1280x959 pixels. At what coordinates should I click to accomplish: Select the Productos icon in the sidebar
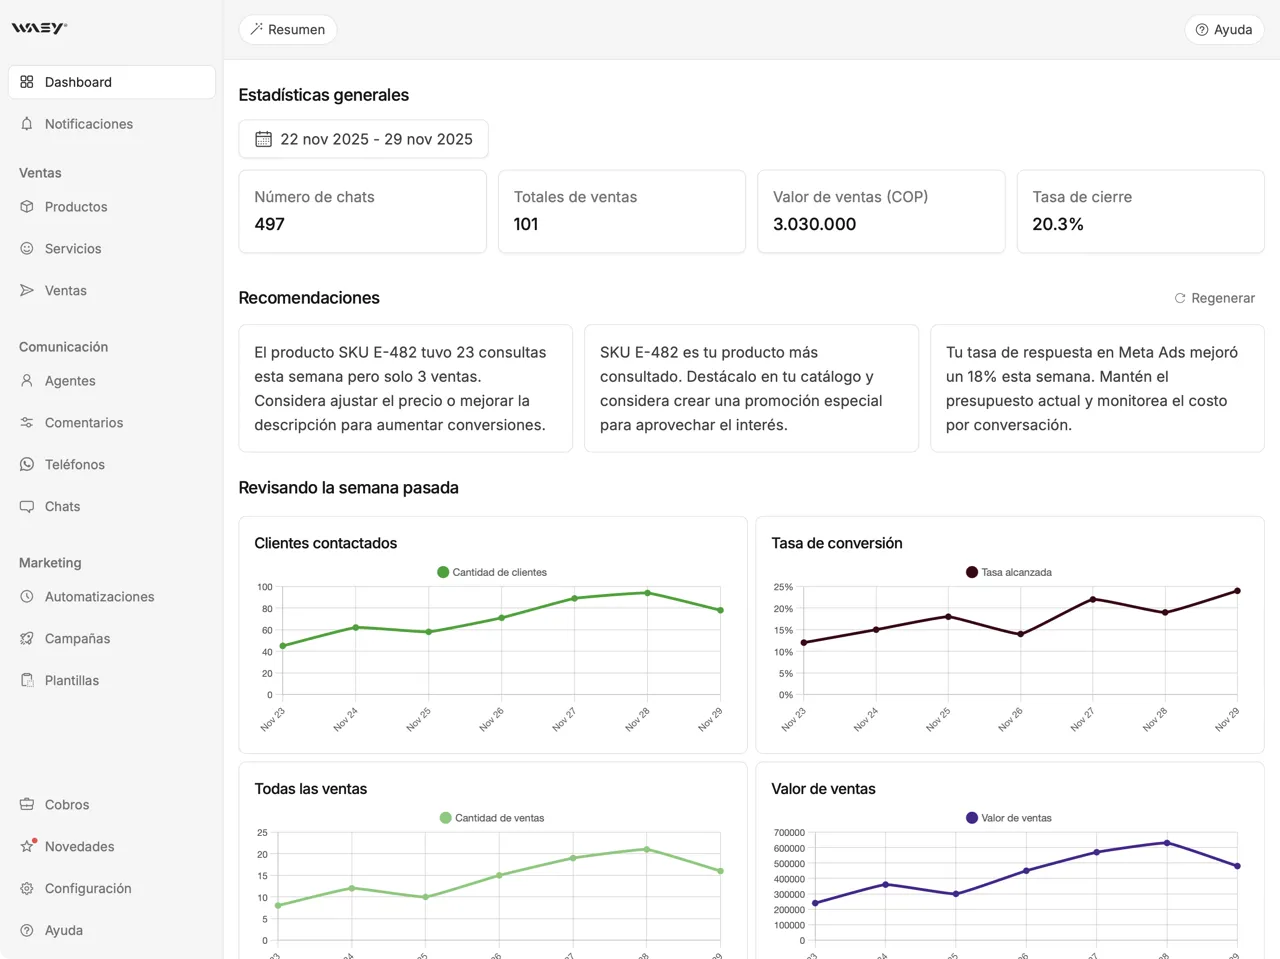tap(27, 207)
